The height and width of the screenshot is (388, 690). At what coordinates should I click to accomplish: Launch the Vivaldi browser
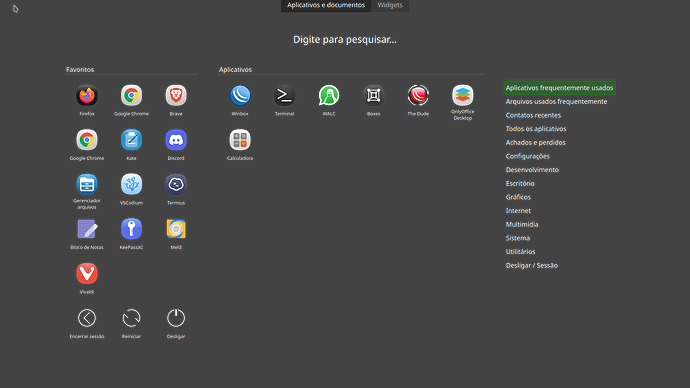point(87,274)
